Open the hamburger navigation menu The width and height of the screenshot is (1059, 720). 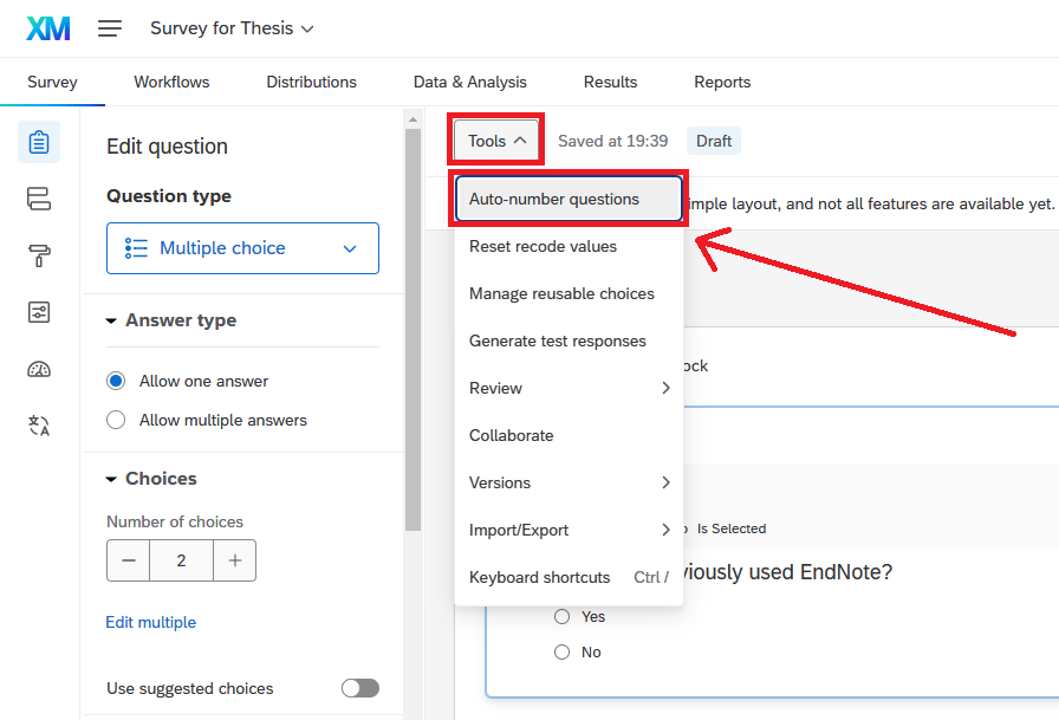coord(110,29)
